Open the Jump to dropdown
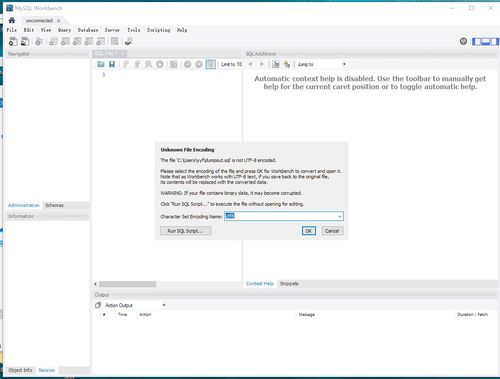Screen dimensions: 500x379 321,64
